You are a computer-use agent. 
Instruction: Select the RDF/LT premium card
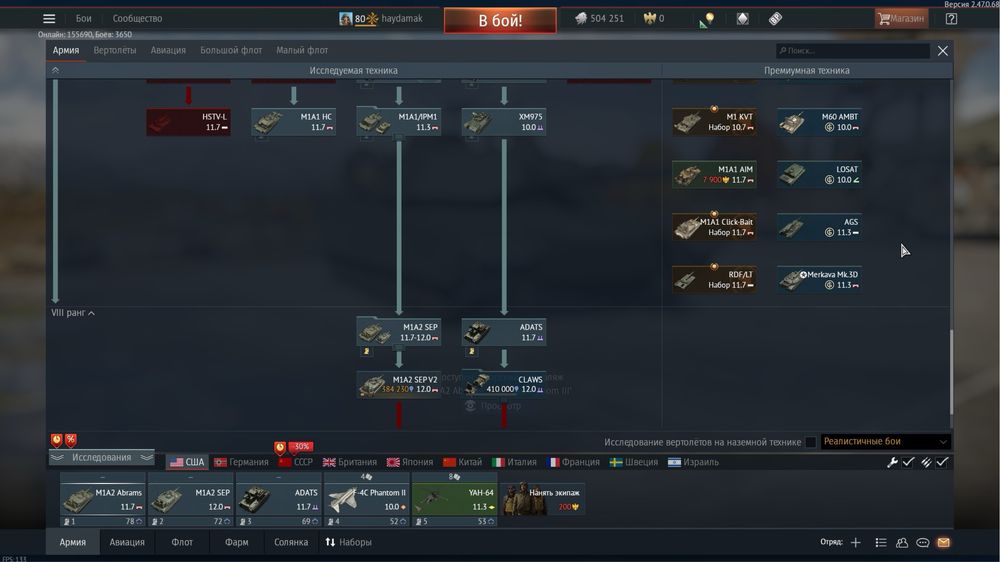[714, 279]
